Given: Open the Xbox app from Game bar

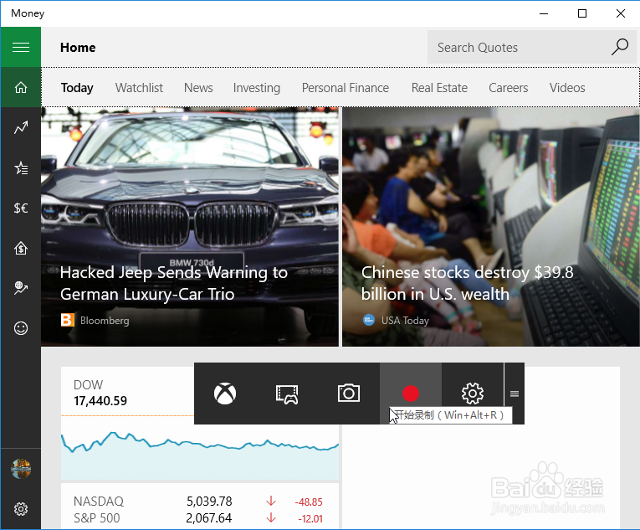Looking at the screenshot, I should (225, 393).
